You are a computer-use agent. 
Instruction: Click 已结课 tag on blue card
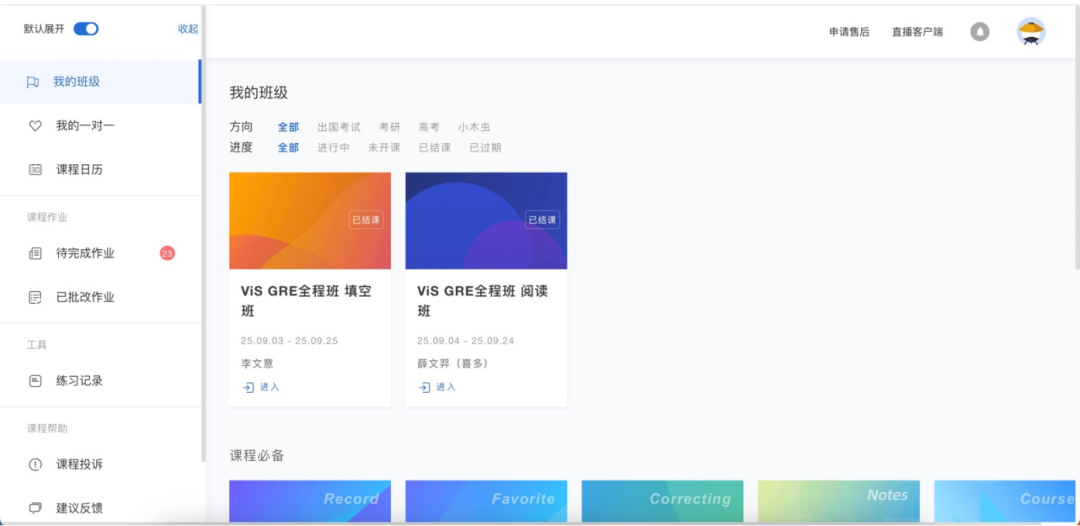(x=543, y=220)
